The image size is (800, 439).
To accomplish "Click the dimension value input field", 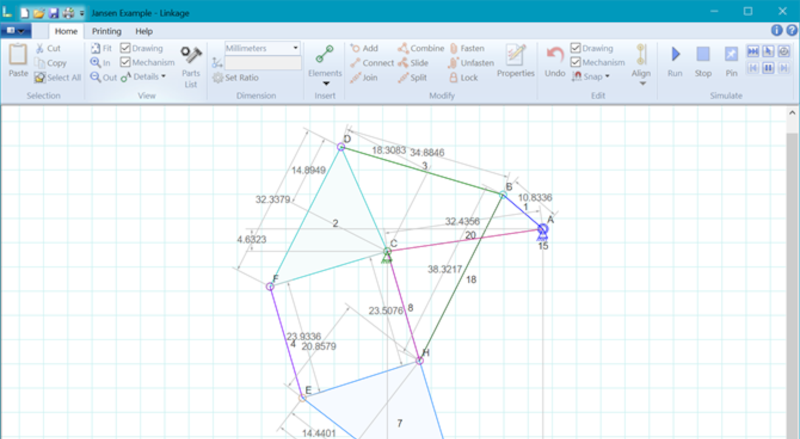I will [263, 62].
